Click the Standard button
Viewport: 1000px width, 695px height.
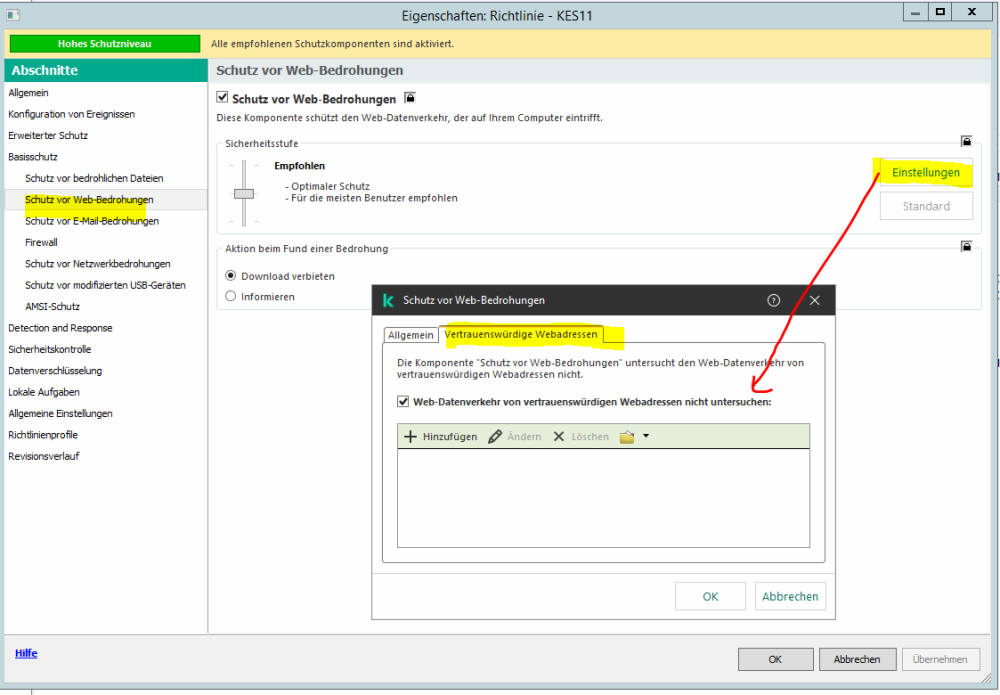pyautogui.click(x=926, y=206)
